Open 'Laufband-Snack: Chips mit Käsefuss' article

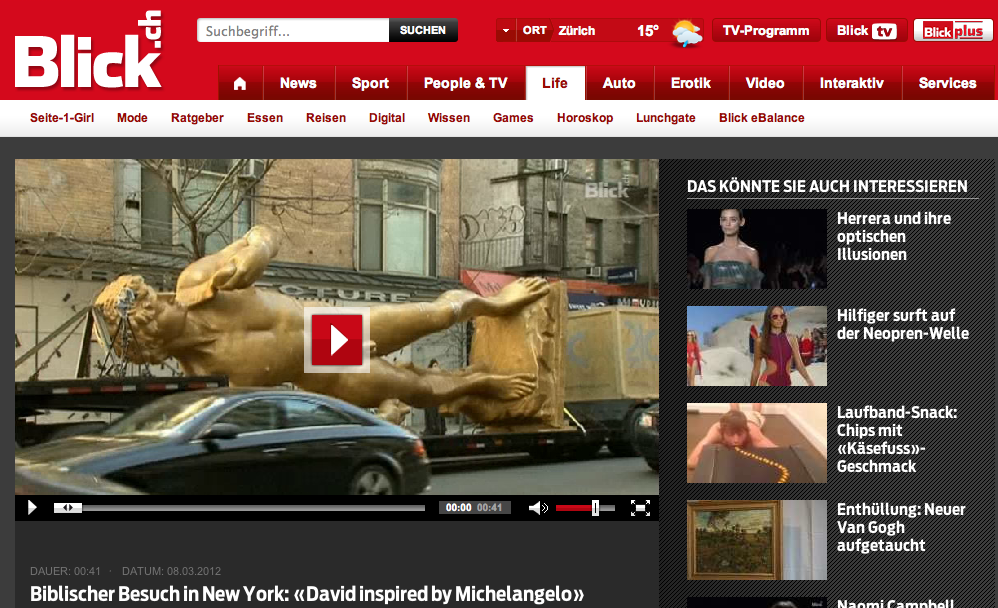[x=897, y=439]
